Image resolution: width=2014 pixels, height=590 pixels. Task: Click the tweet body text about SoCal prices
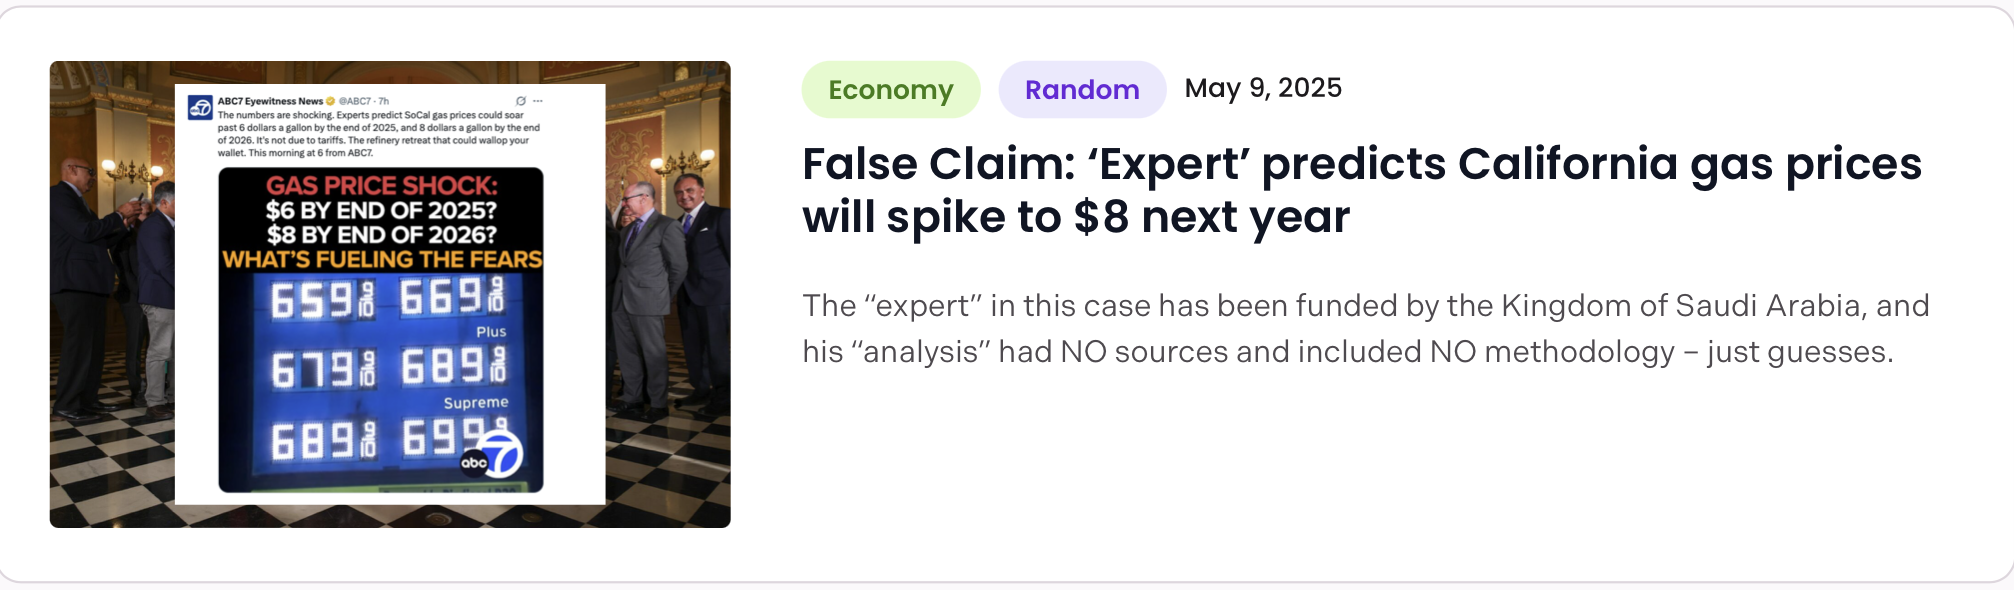tap(378, 134)
